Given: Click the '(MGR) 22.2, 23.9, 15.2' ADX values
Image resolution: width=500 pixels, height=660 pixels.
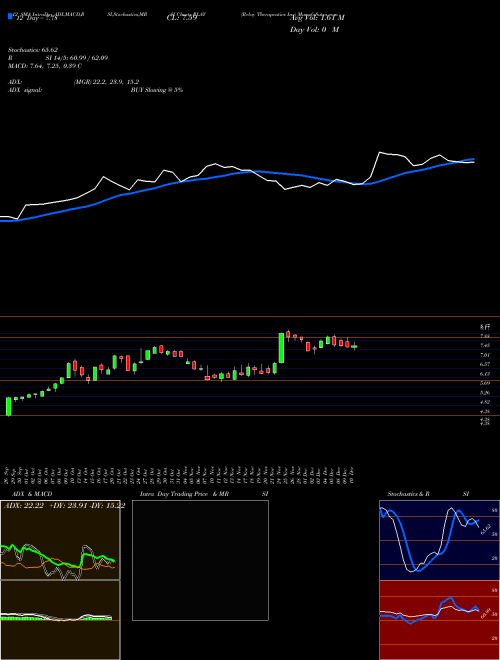Looking at the screenshot, I should pyautogui.click(x=106, y=82).
